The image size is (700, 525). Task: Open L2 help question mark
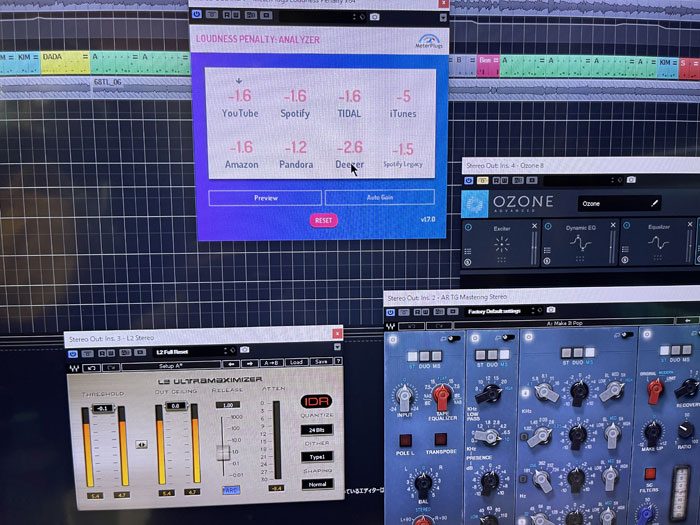tap(338, 361)
